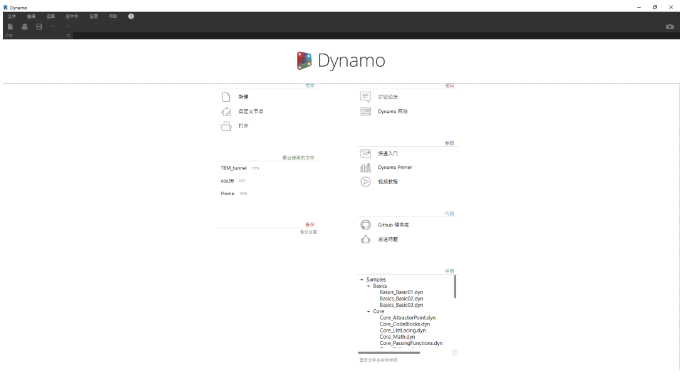Open sample Core_PassingFunctions.dyn
Viewport: 683px width, 377px height.
click(x=411, y=343)
